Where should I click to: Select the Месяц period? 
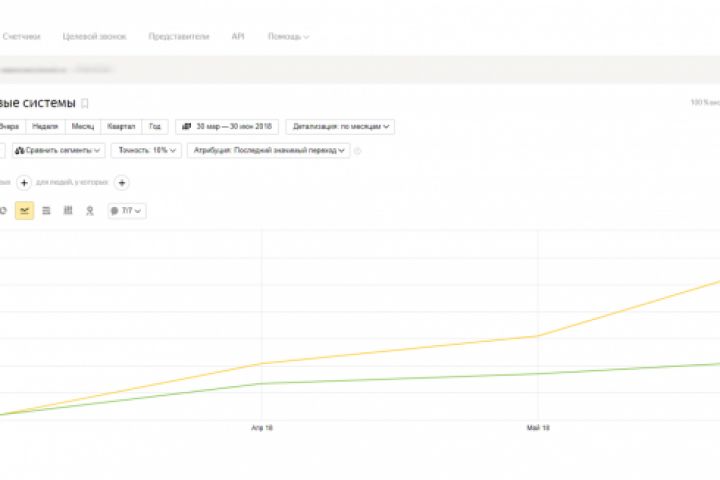pyautogui.click(x=82, y=127)
